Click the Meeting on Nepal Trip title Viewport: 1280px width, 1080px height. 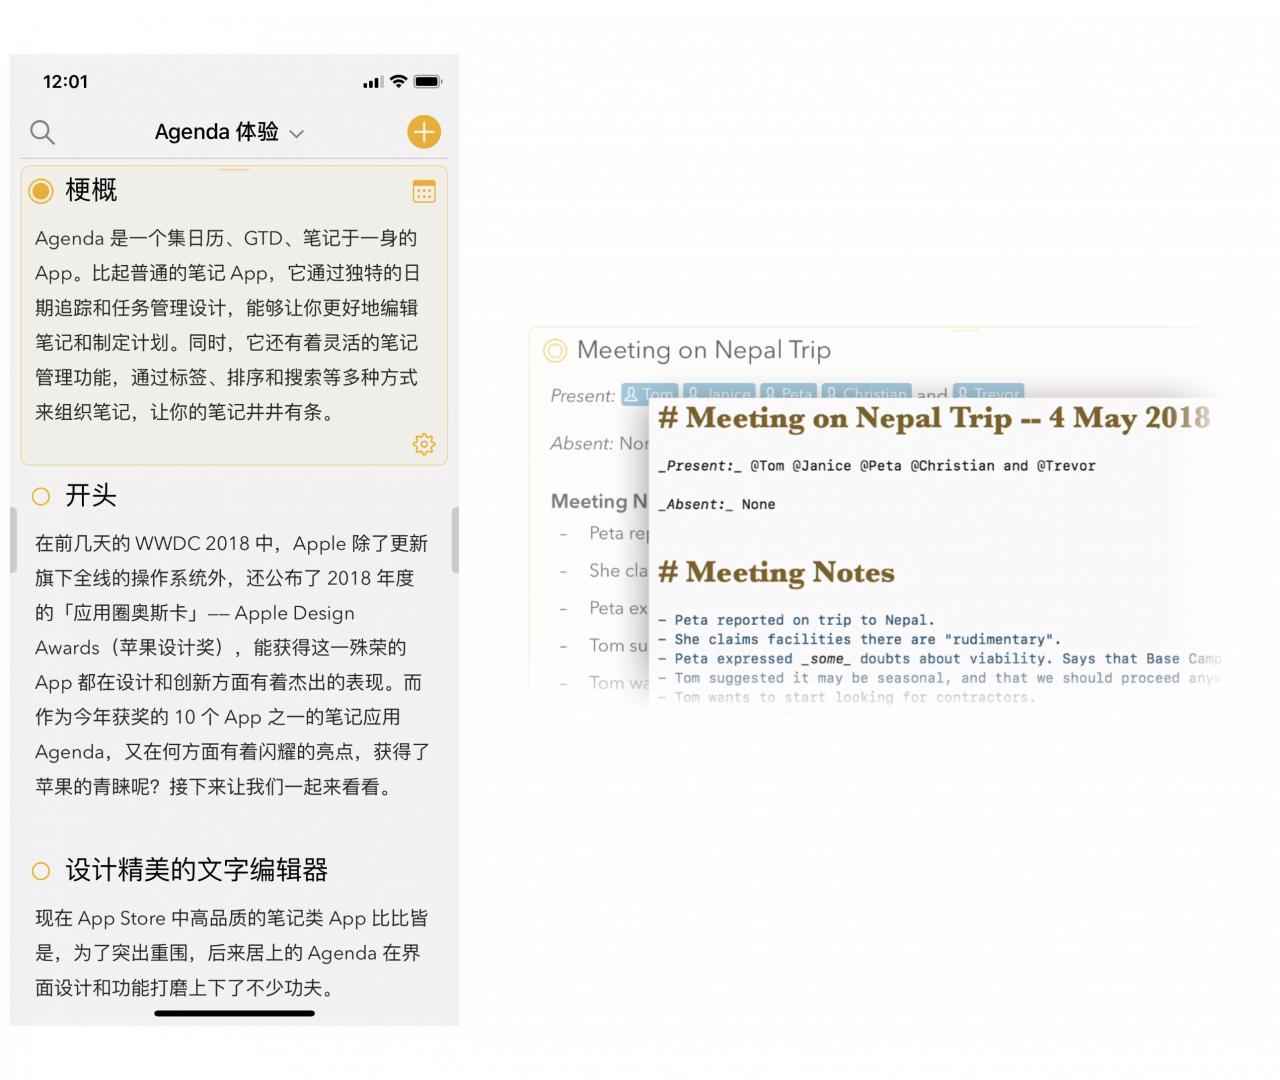pos(704,350)
